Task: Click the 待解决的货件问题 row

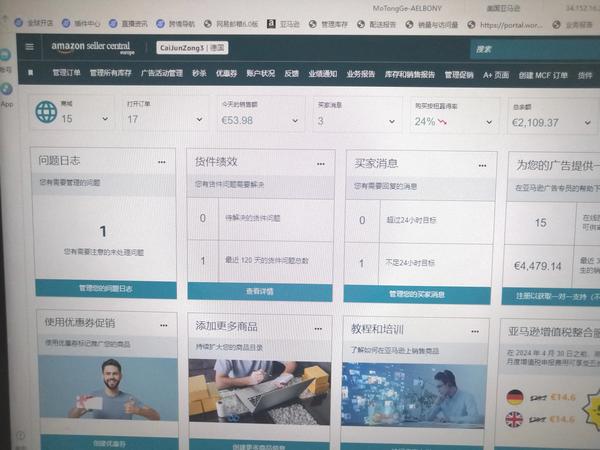Action: coord(260,218)
